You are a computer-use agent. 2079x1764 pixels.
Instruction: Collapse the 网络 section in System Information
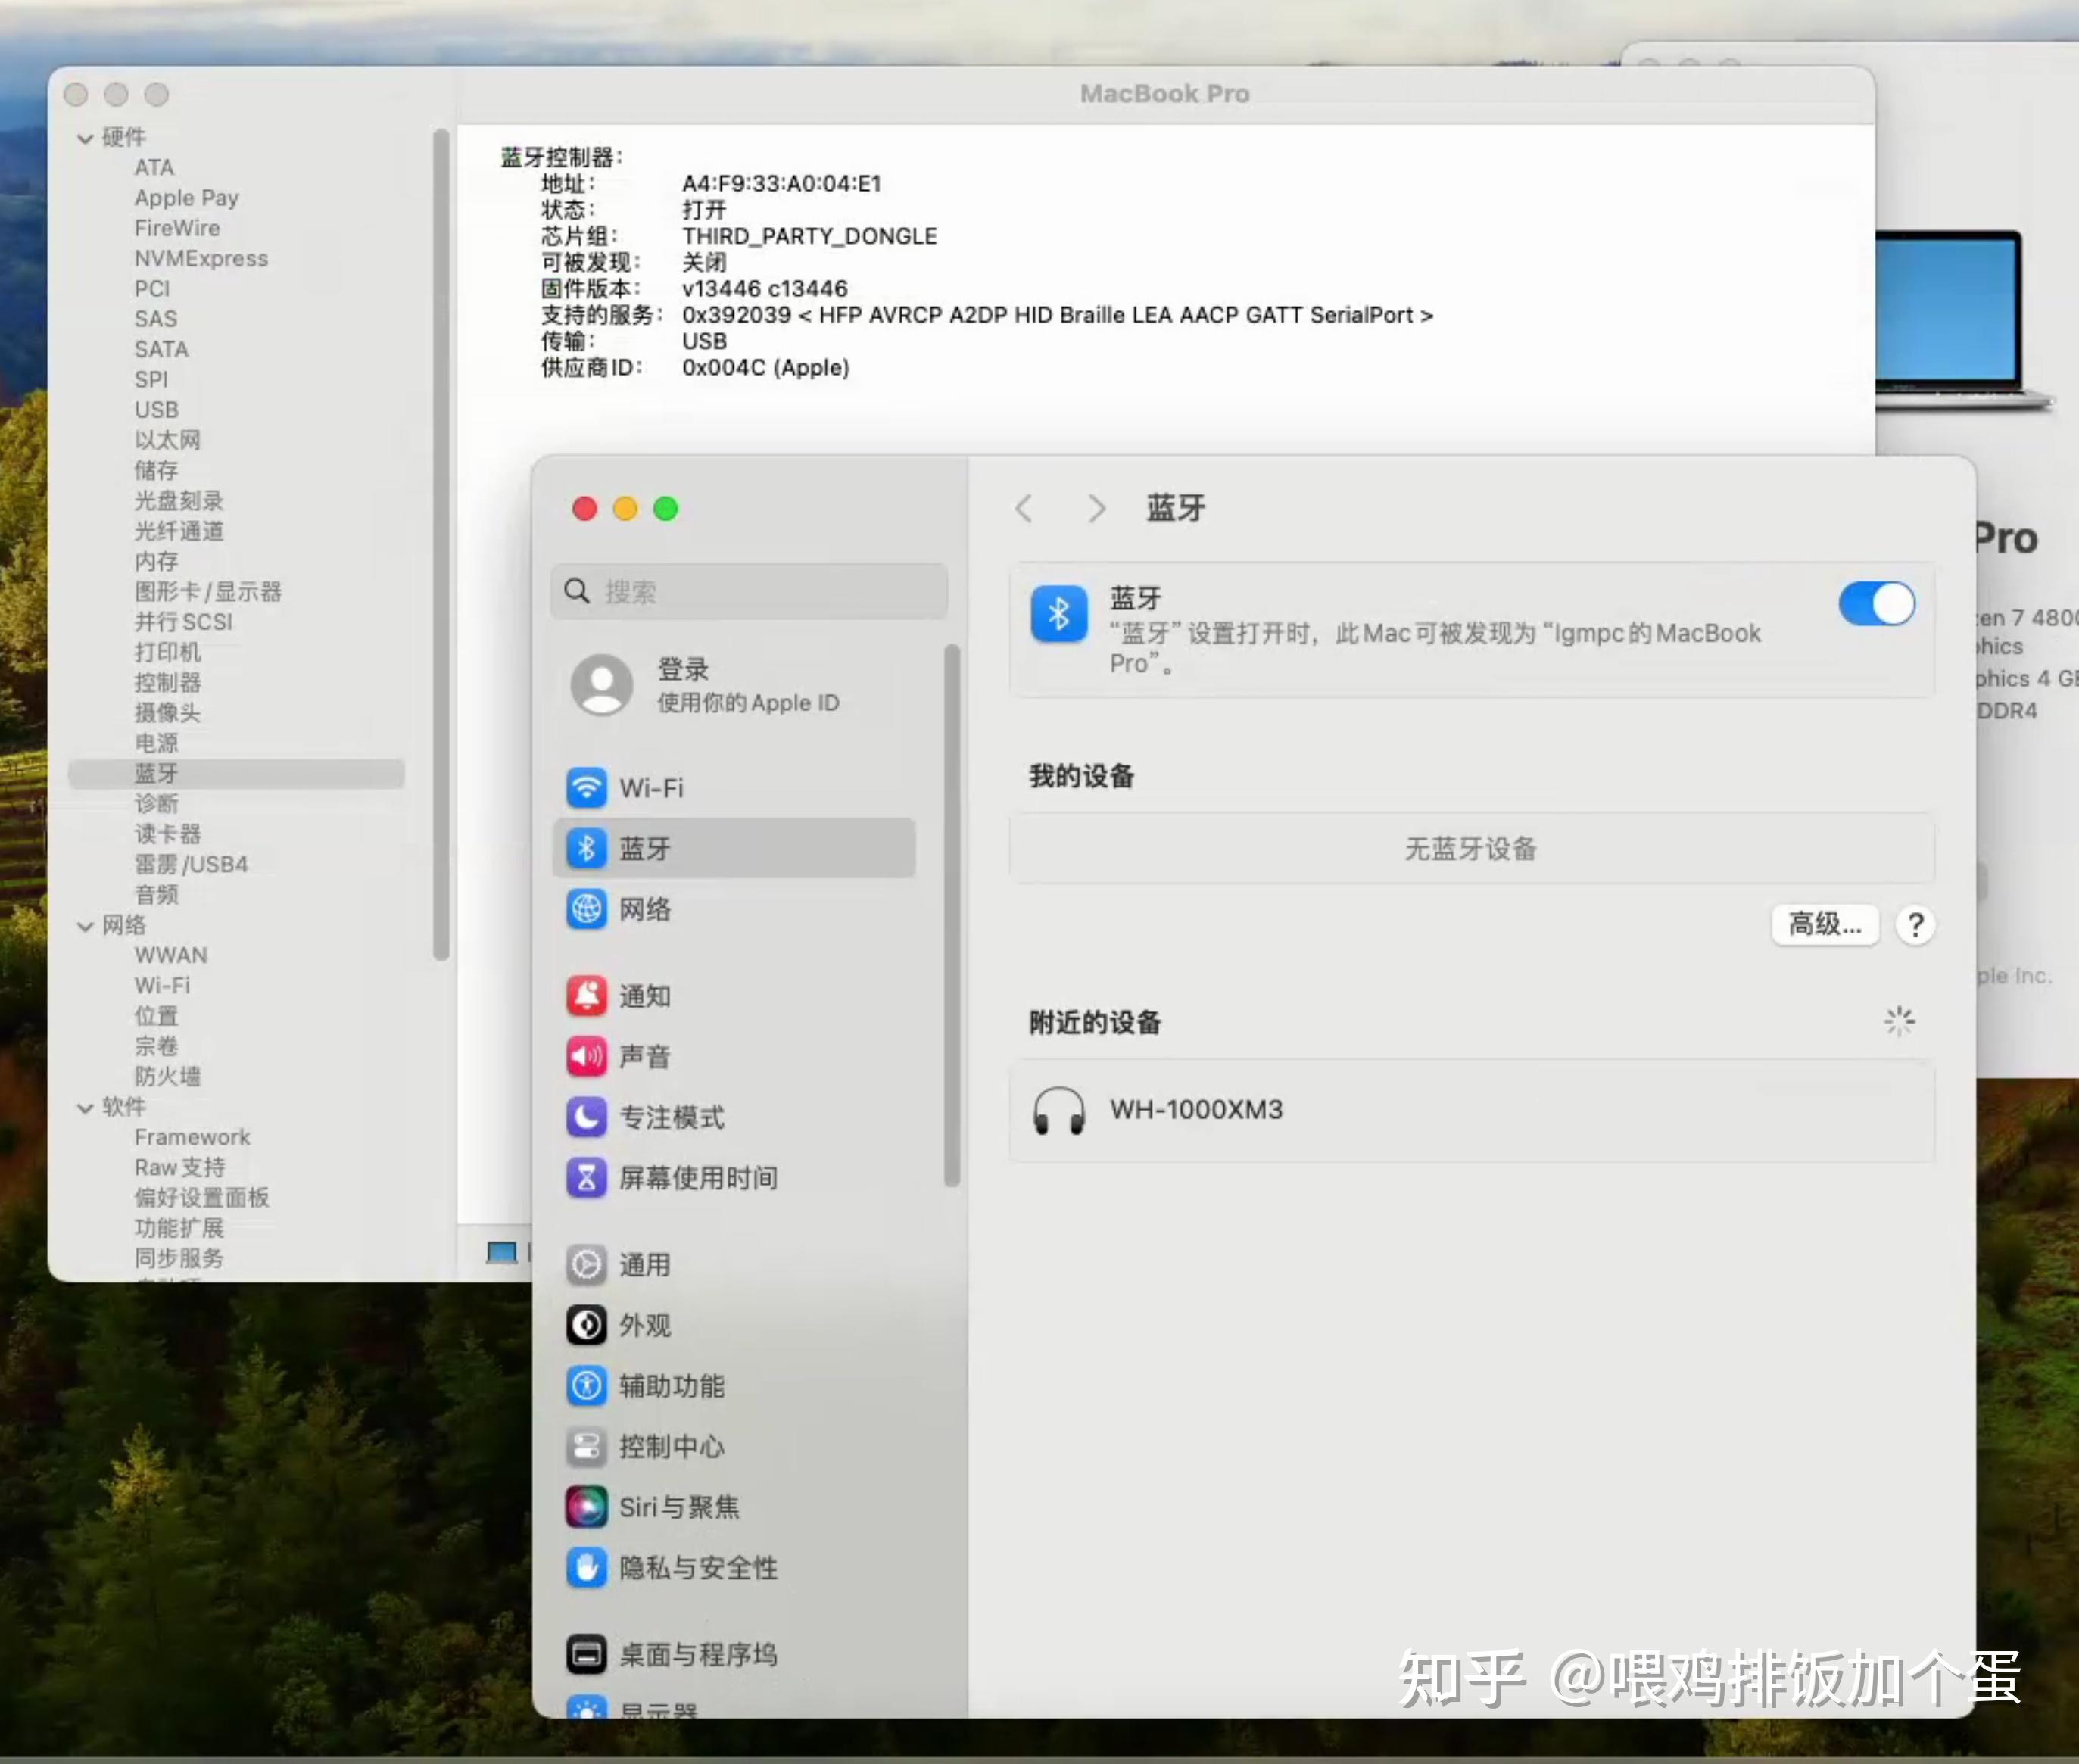coord(85,926)
